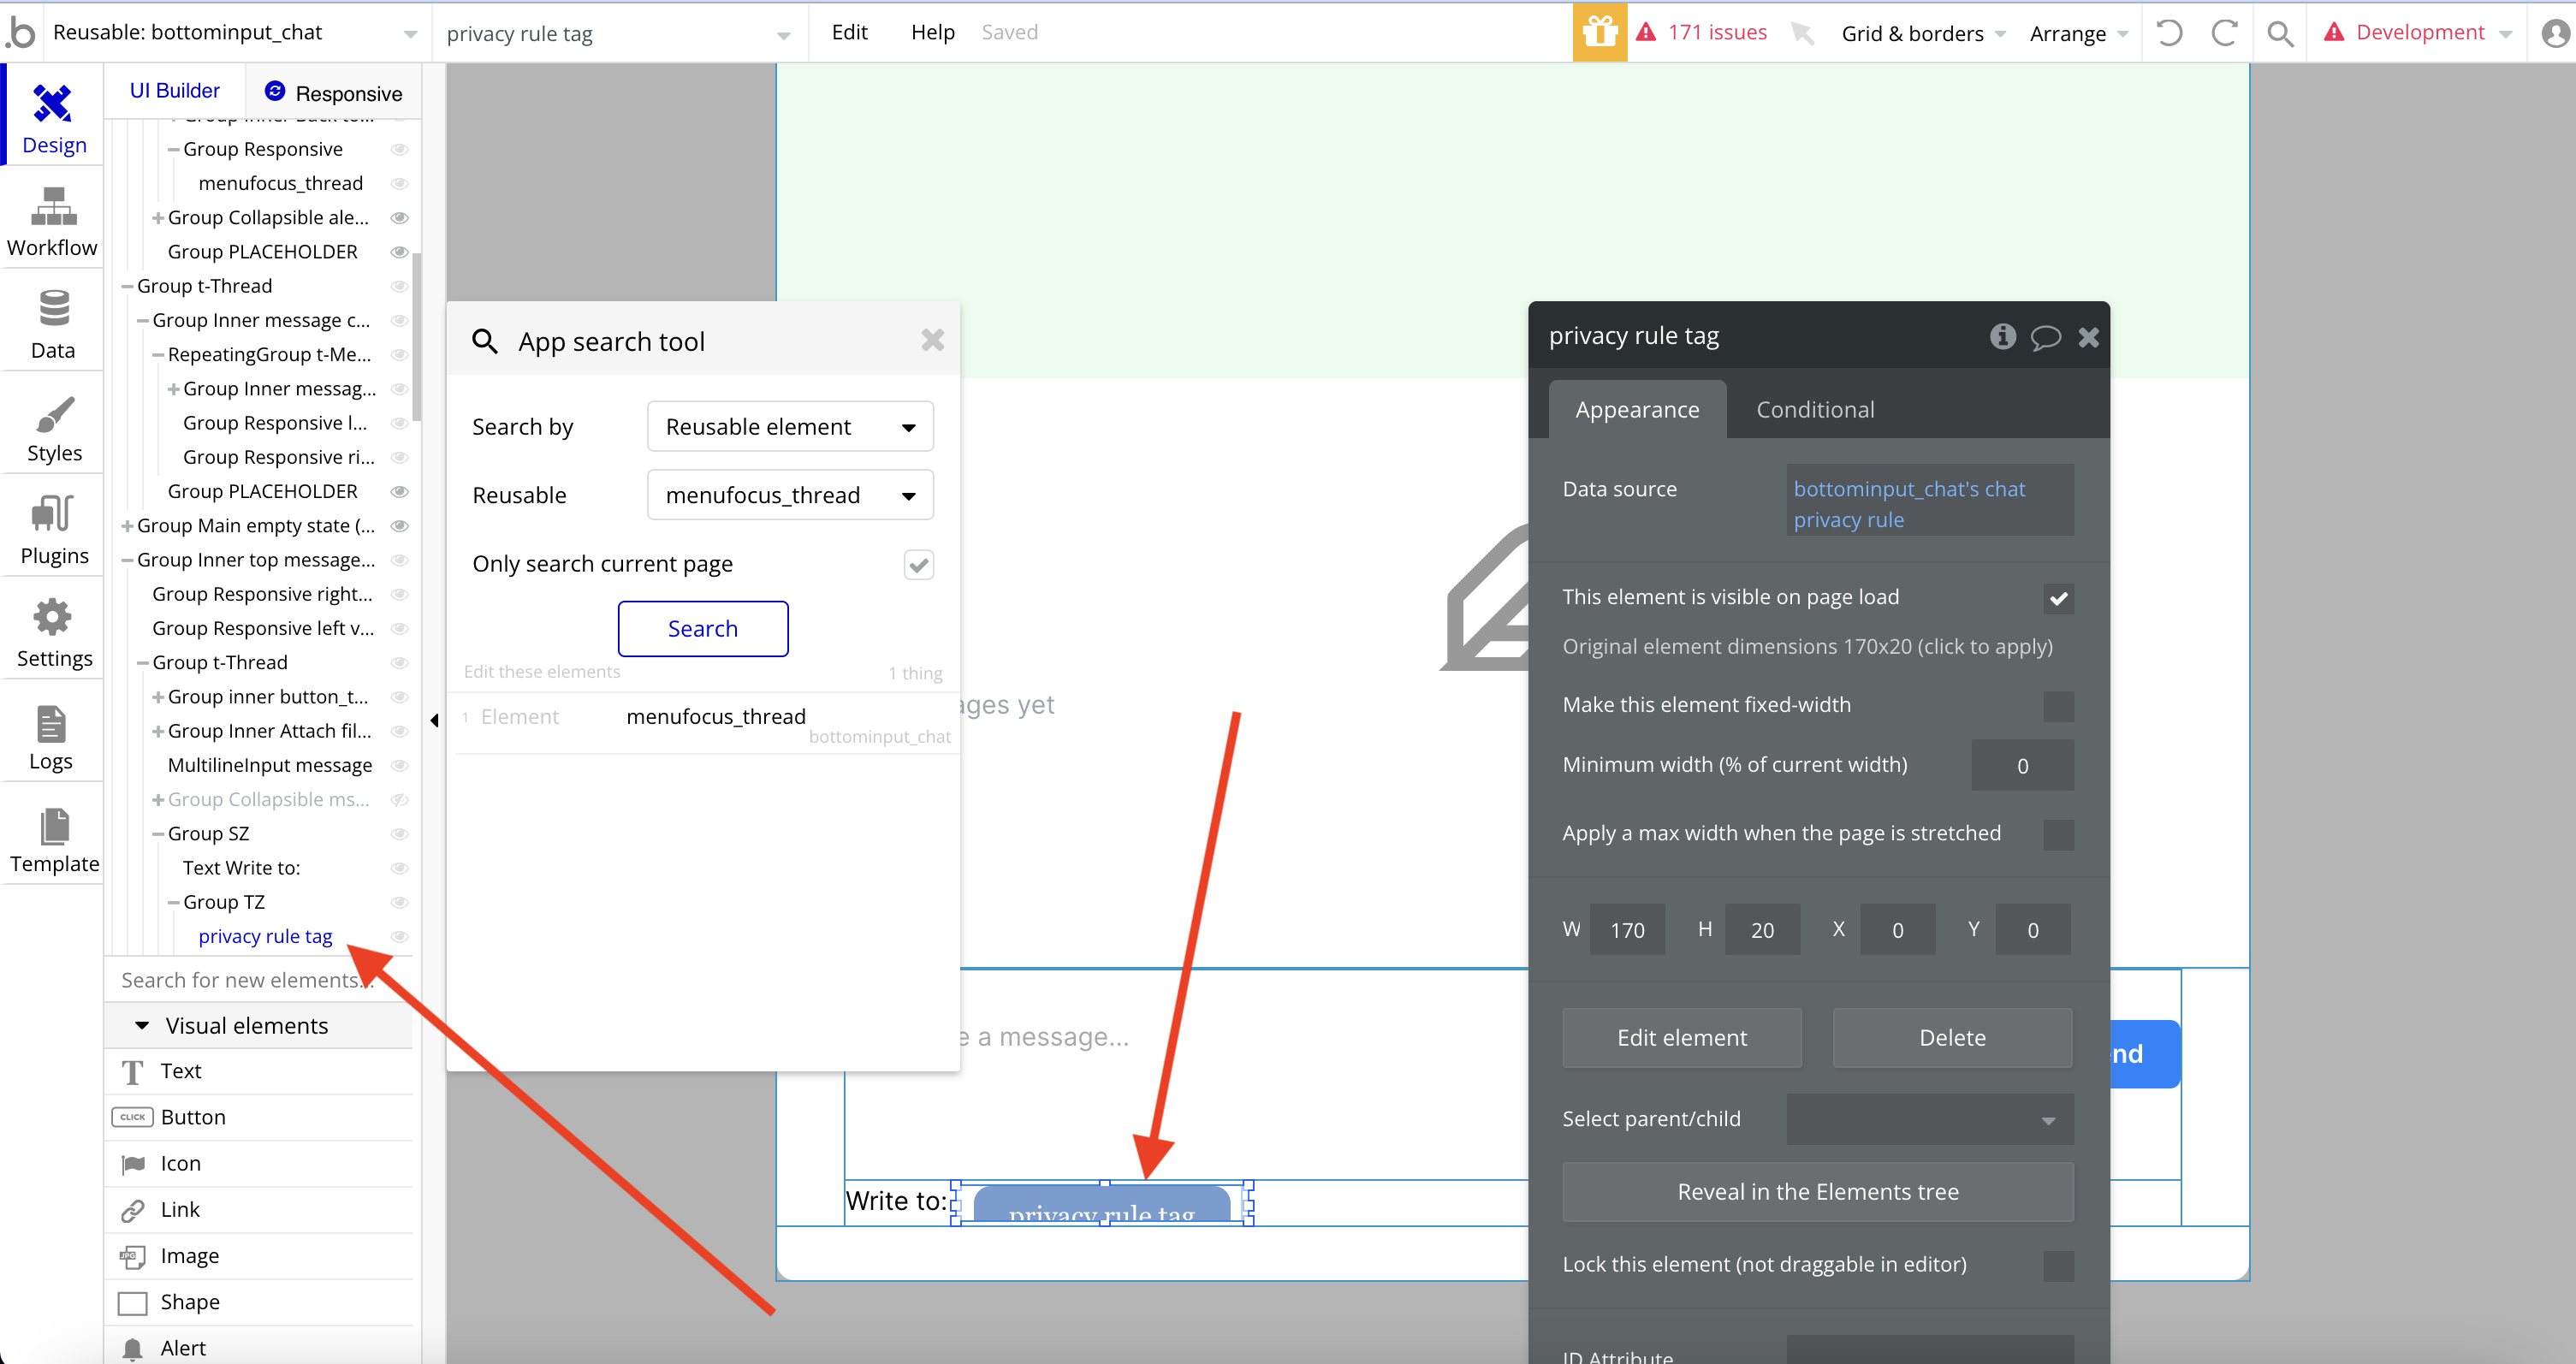
Task: Click the undo arrow icon
Action: coord(2168,33)
